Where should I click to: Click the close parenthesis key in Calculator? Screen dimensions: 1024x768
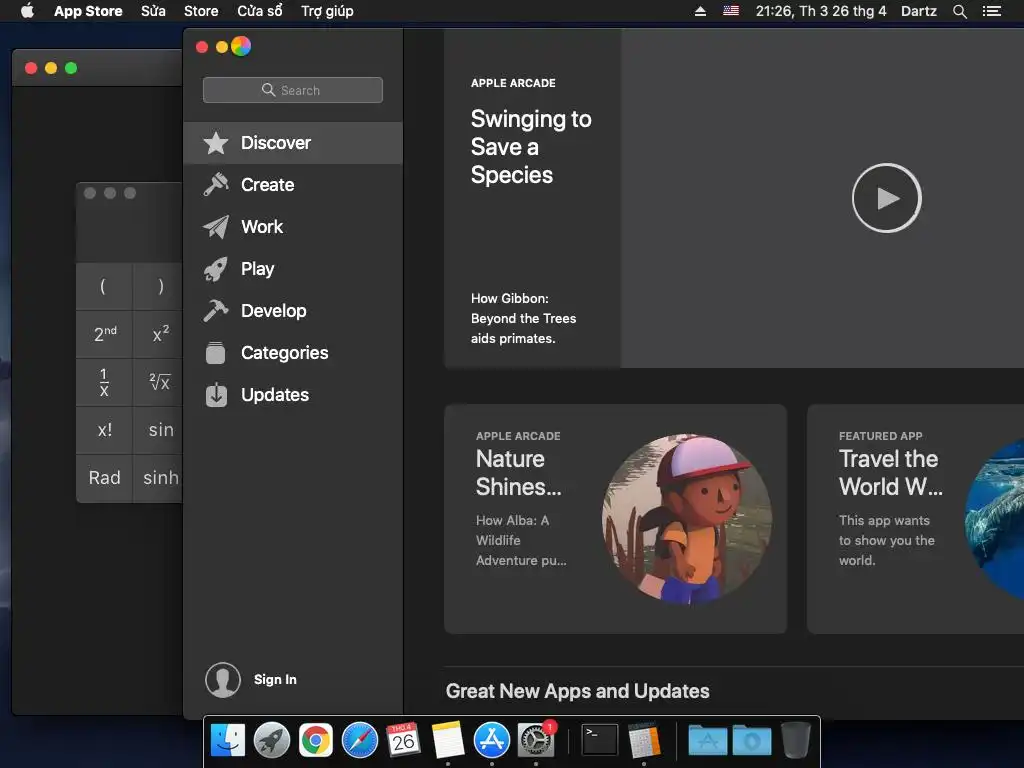[x=158, y=286]
